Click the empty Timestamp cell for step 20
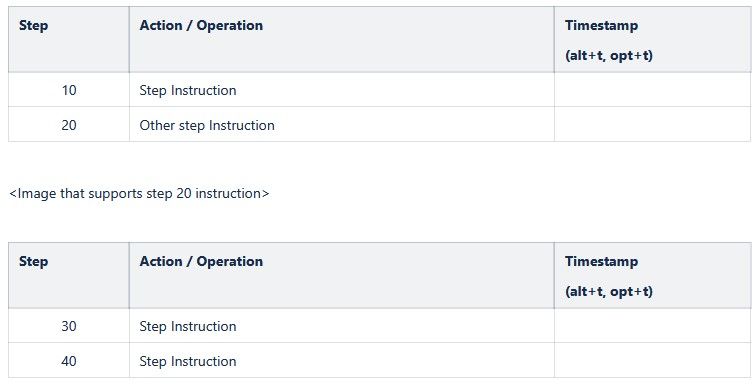The image size is (756, 385). click(652, 125)
